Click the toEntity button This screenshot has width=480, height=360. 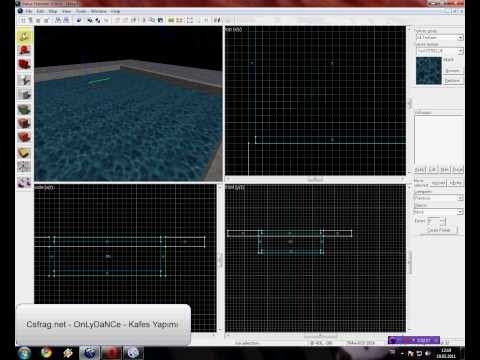[x=455, y=183]
